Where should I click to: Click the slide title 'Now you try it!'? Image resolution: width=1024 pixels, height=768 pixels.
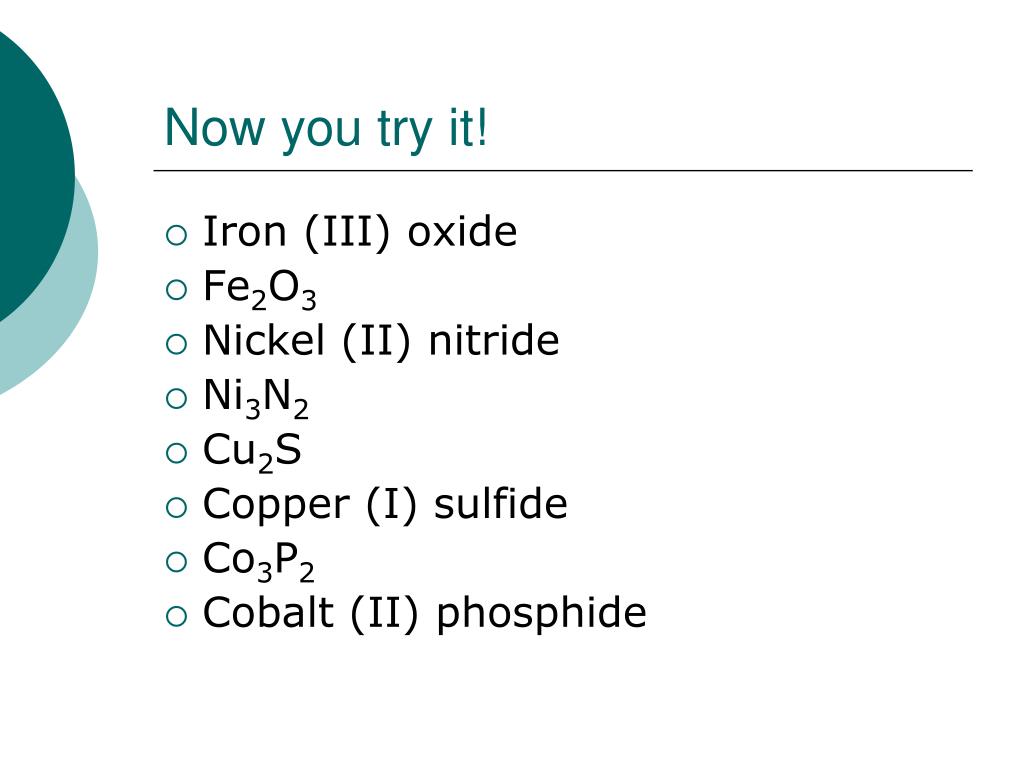click(x=326, y=129)
